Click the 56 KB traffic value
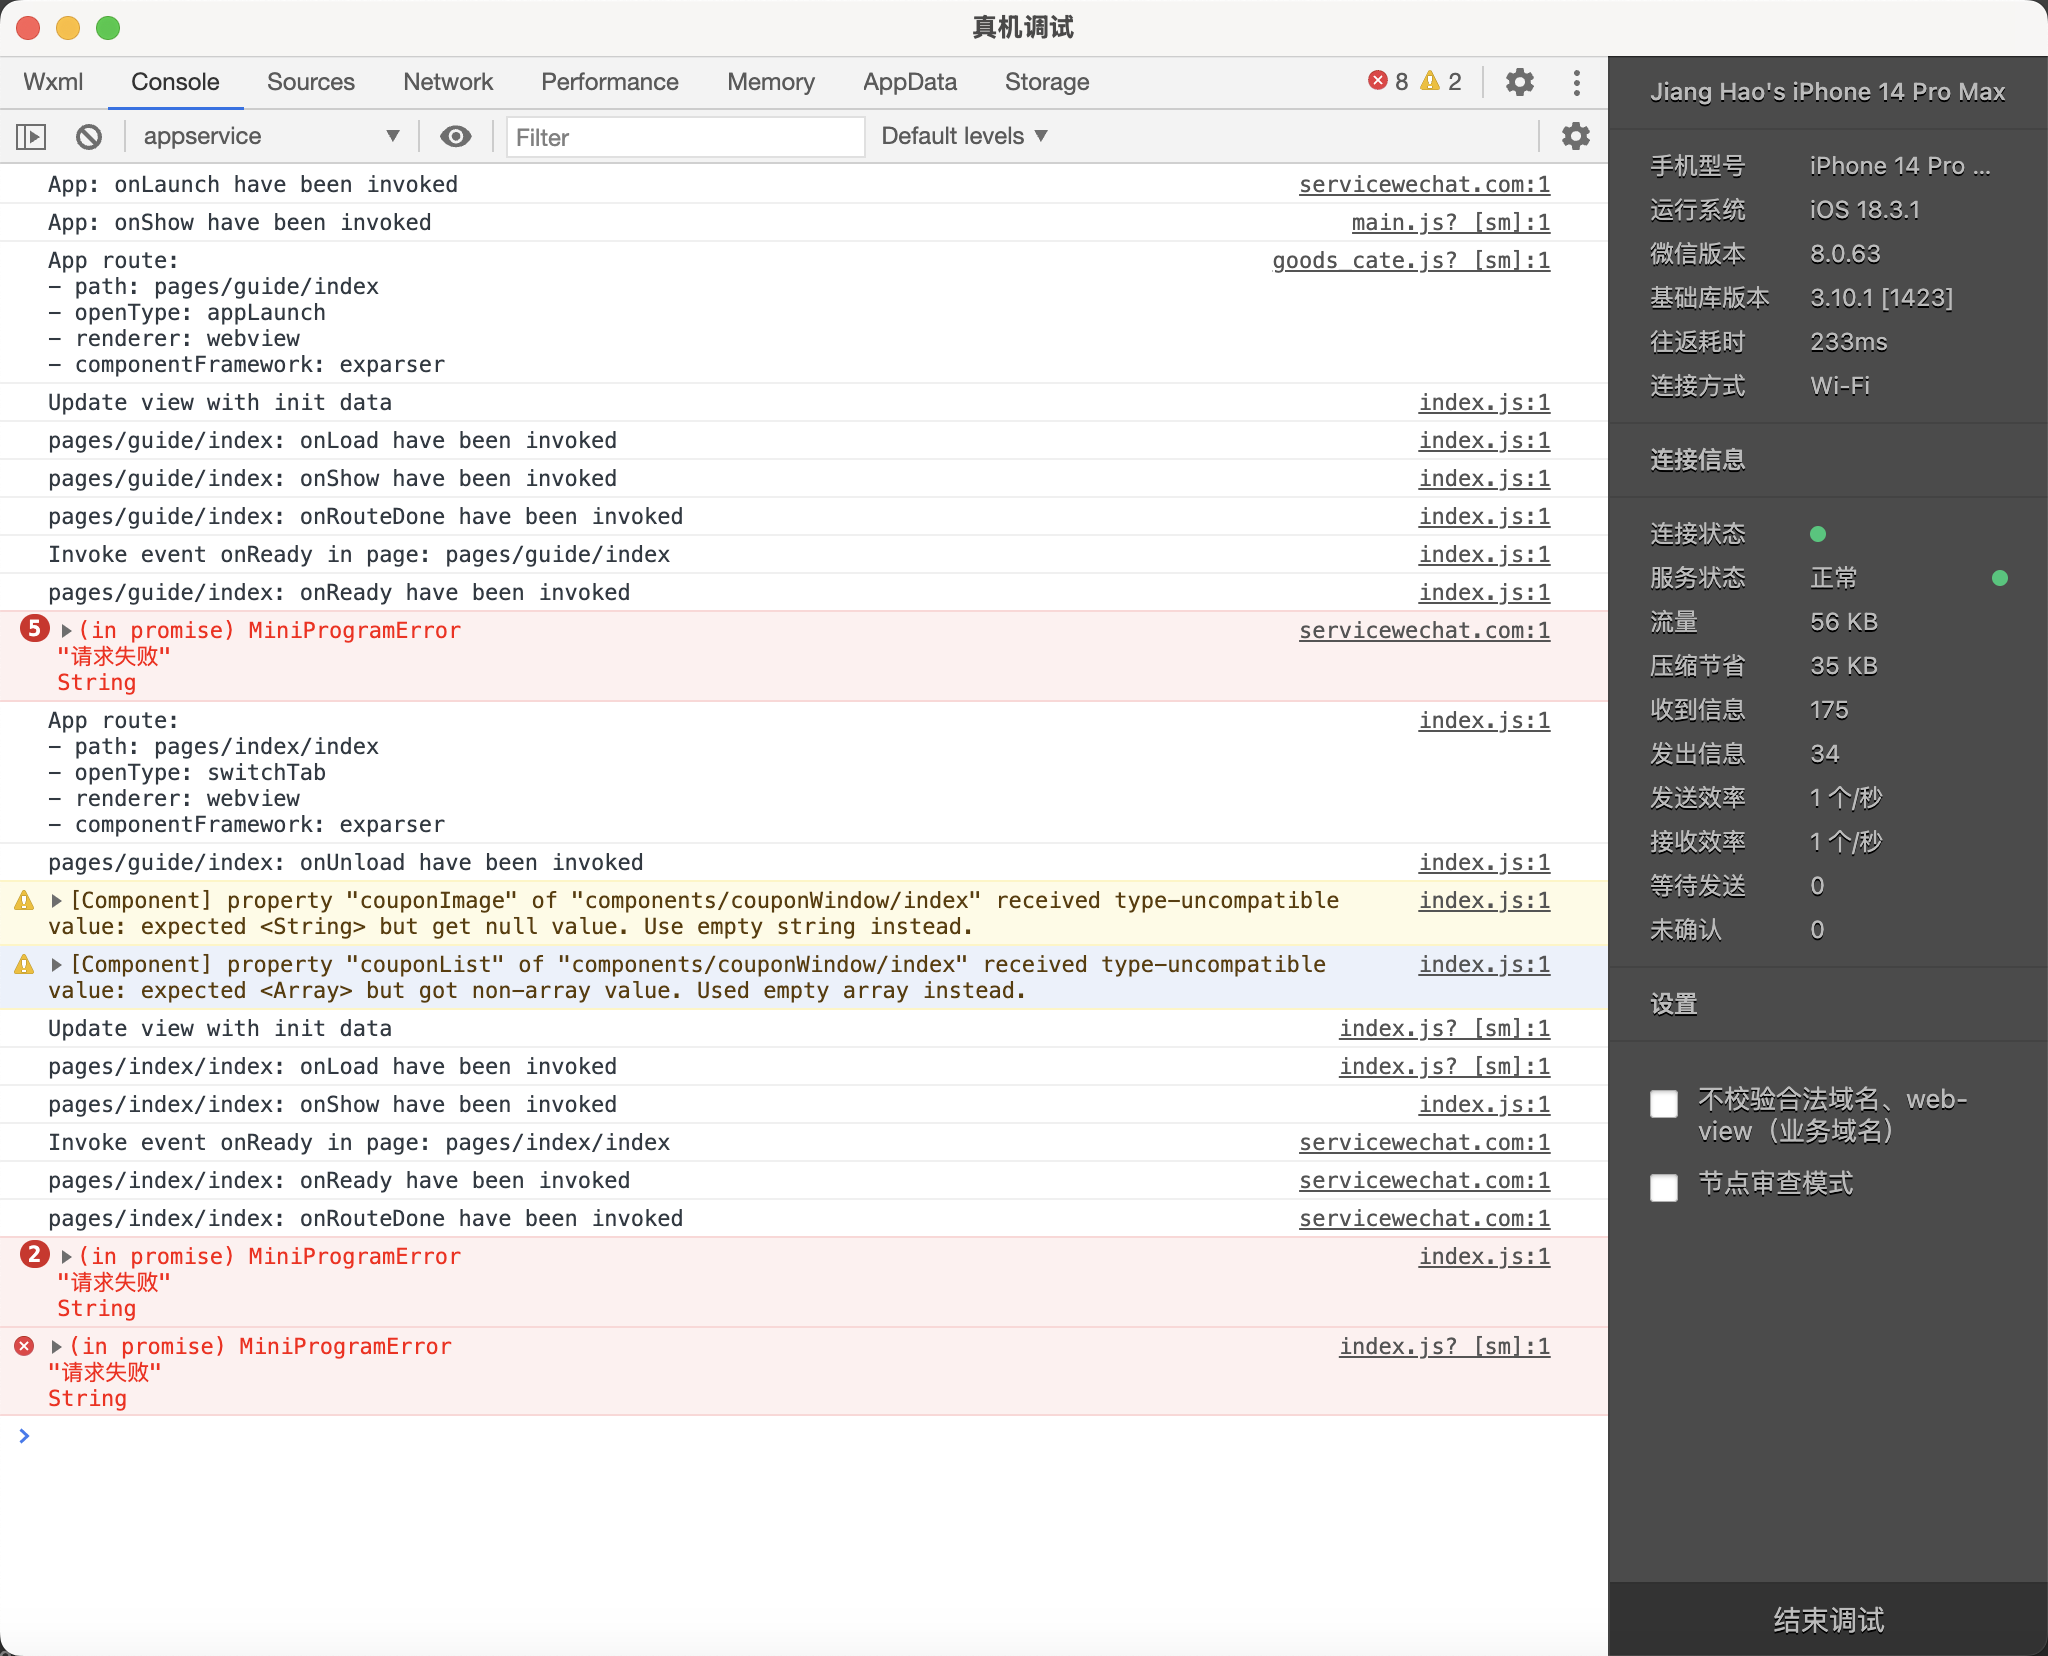Image resolution: width=2048 pixels, height=1656 pixels. click(1843, 622)
